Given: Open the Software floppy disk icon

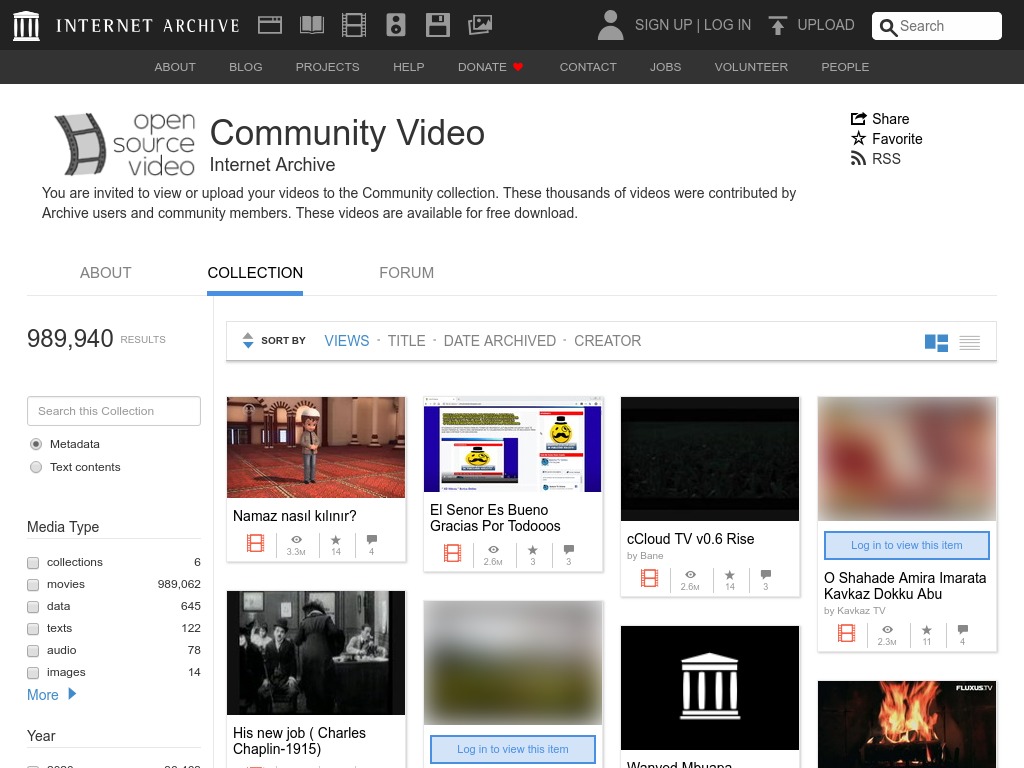Looking at the screenshot, I should tap(438, 25).
